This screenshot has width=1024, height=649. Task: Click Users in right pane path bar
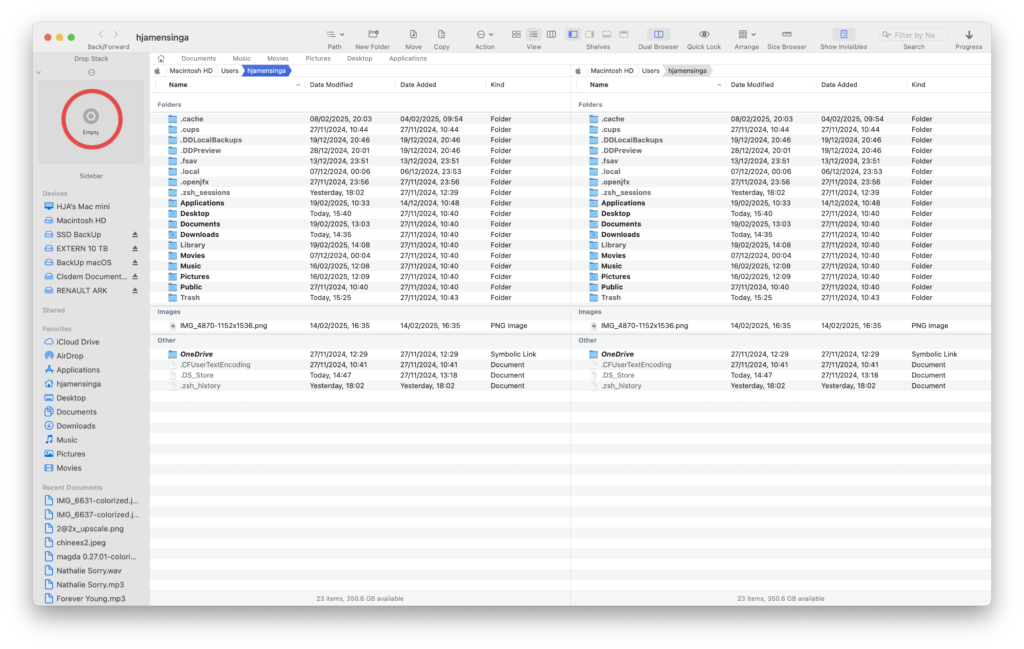[650, 71]
